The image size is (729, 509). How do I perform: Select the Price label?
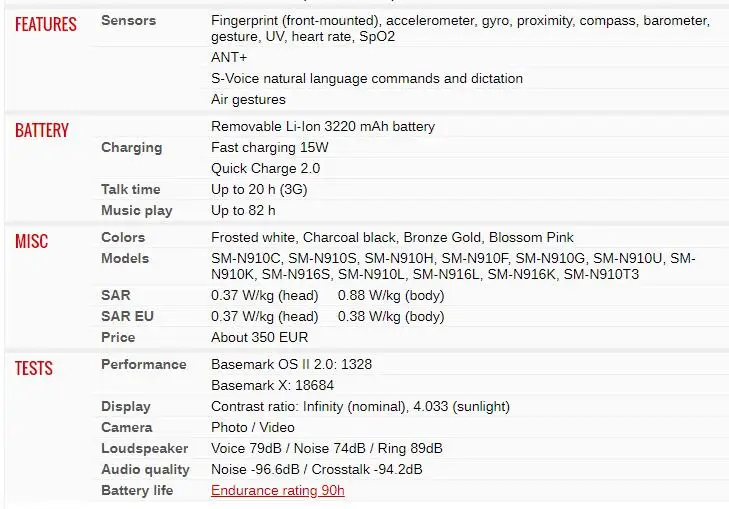[118, 338]
